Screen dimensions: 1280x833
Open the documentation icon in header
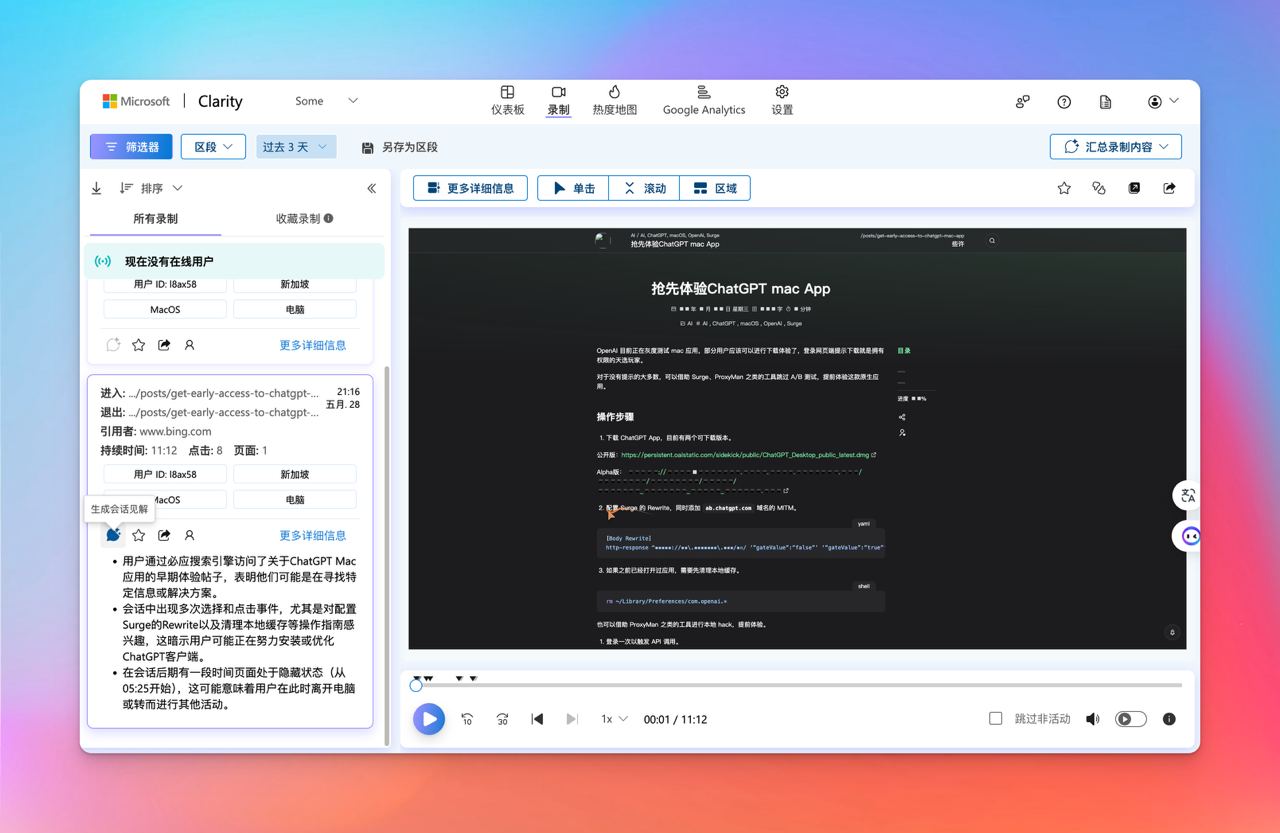click(x=1105, y=101)
